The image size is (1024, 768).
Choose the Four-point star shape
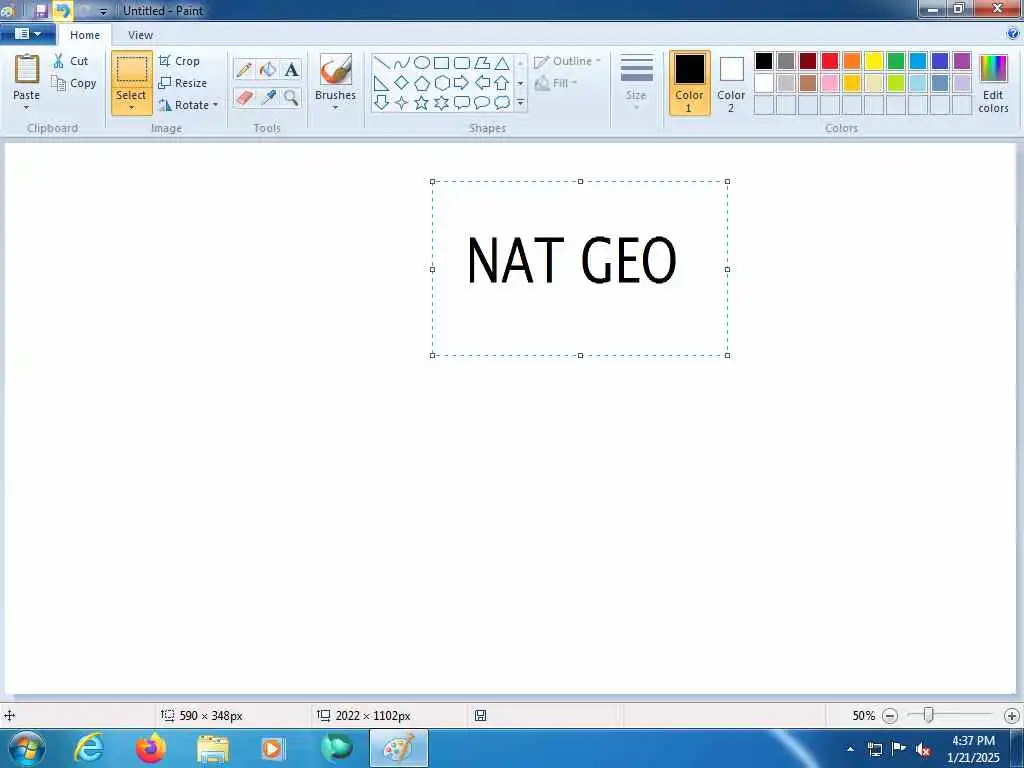tap(402, 103)
